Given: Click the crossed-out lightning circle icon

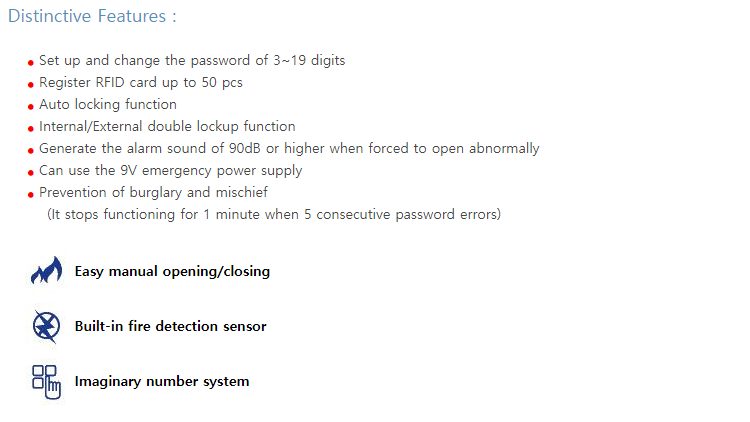Looking at the screenshot, I should (46, 326).
